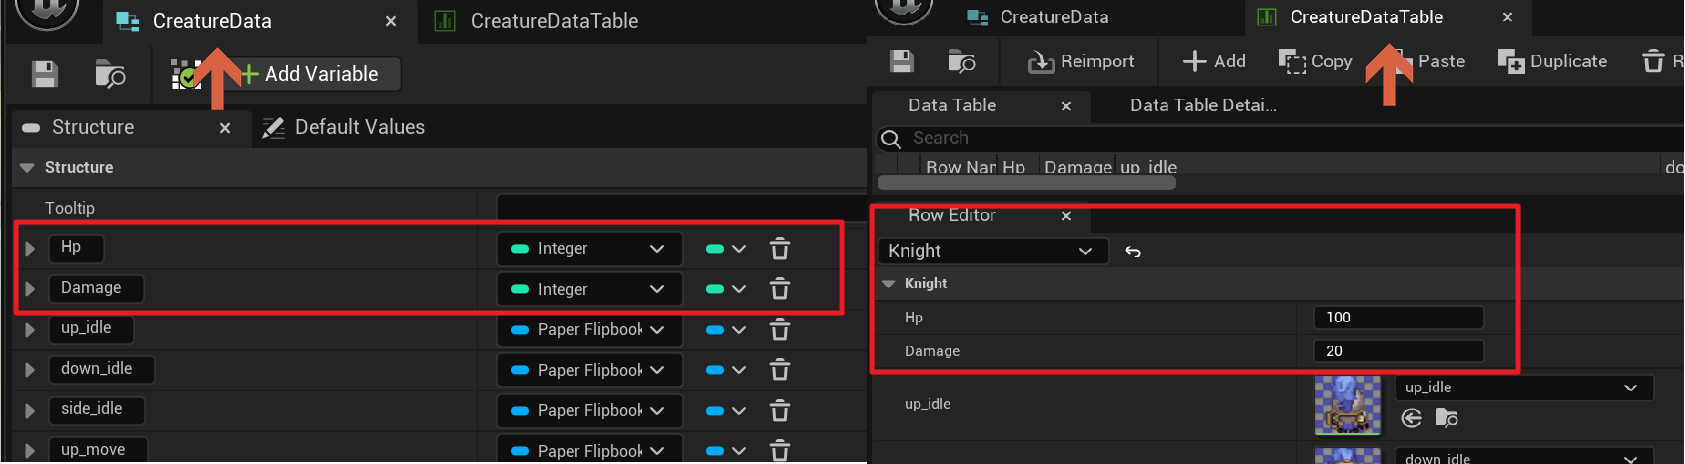This screenshot has width=1685, height=464.
Task: Open container type selector for Damage
Action: [726, 289]
